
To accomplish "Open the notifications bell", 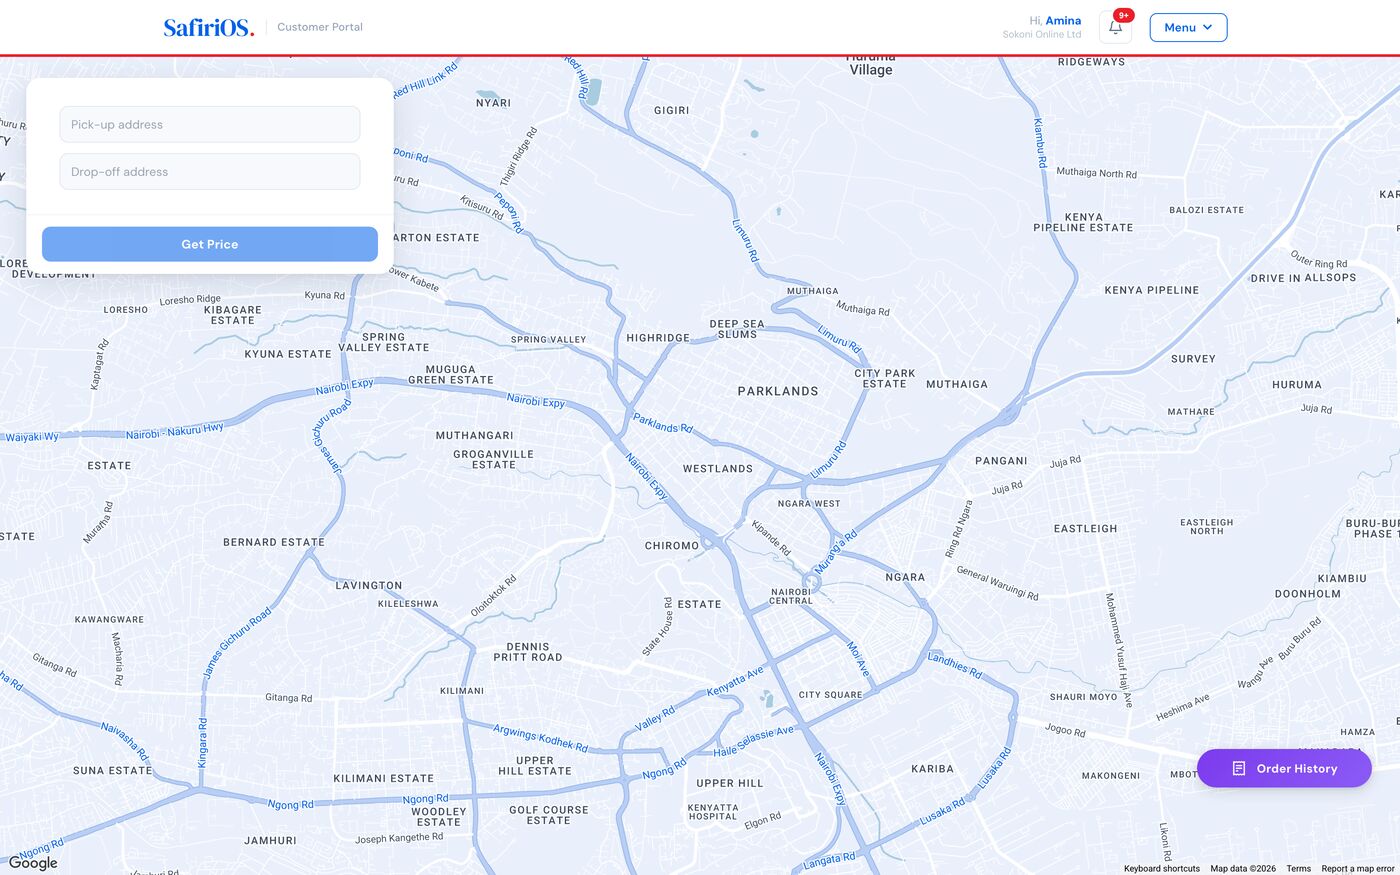I will pyautogui.click(x=1115, y=27).
